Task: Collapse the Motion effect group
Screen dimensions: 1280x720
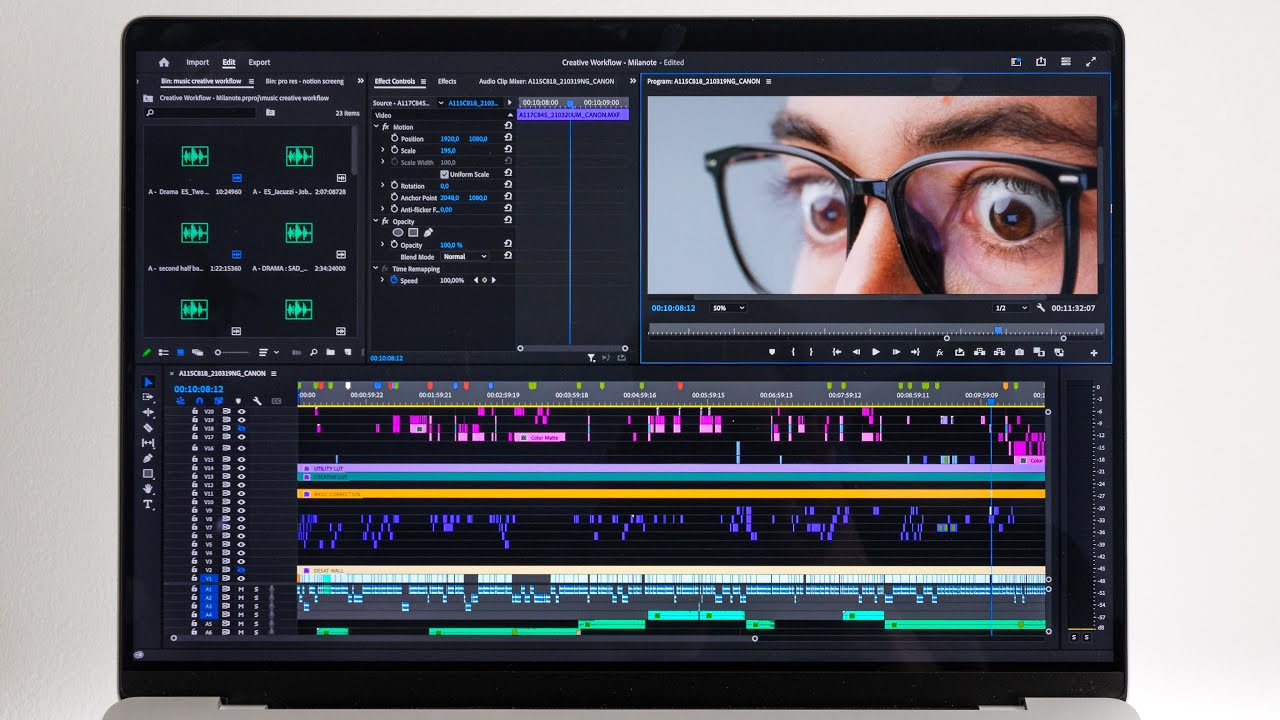Action: click(x=377, y=127)
